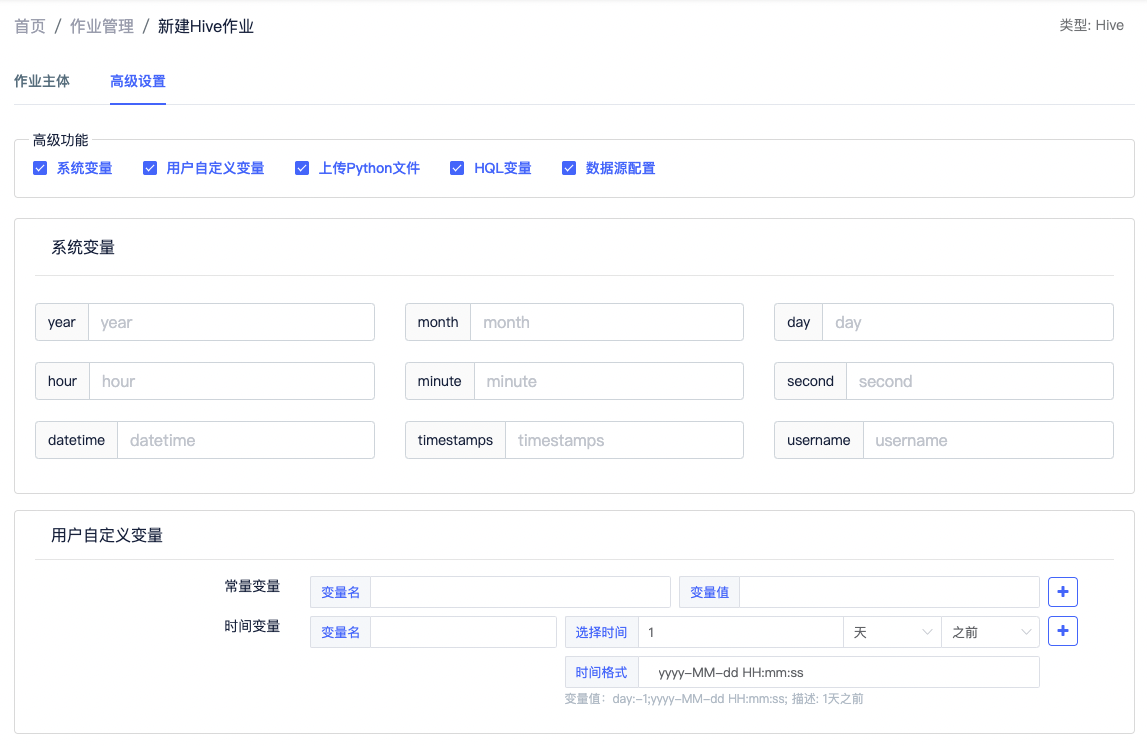Focus the hour input field

tap(232, 381)
